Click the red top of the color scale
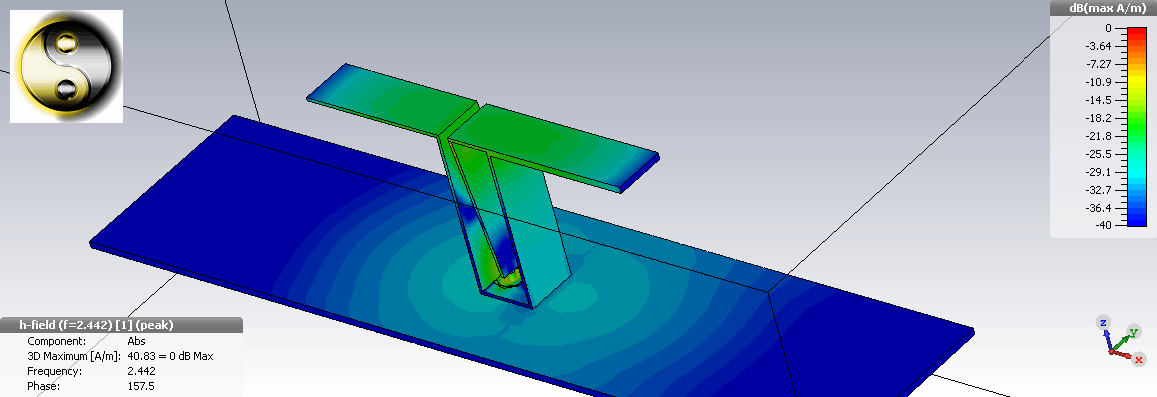This screenshot has height=397, width=1157. (x=1136, y=32)
